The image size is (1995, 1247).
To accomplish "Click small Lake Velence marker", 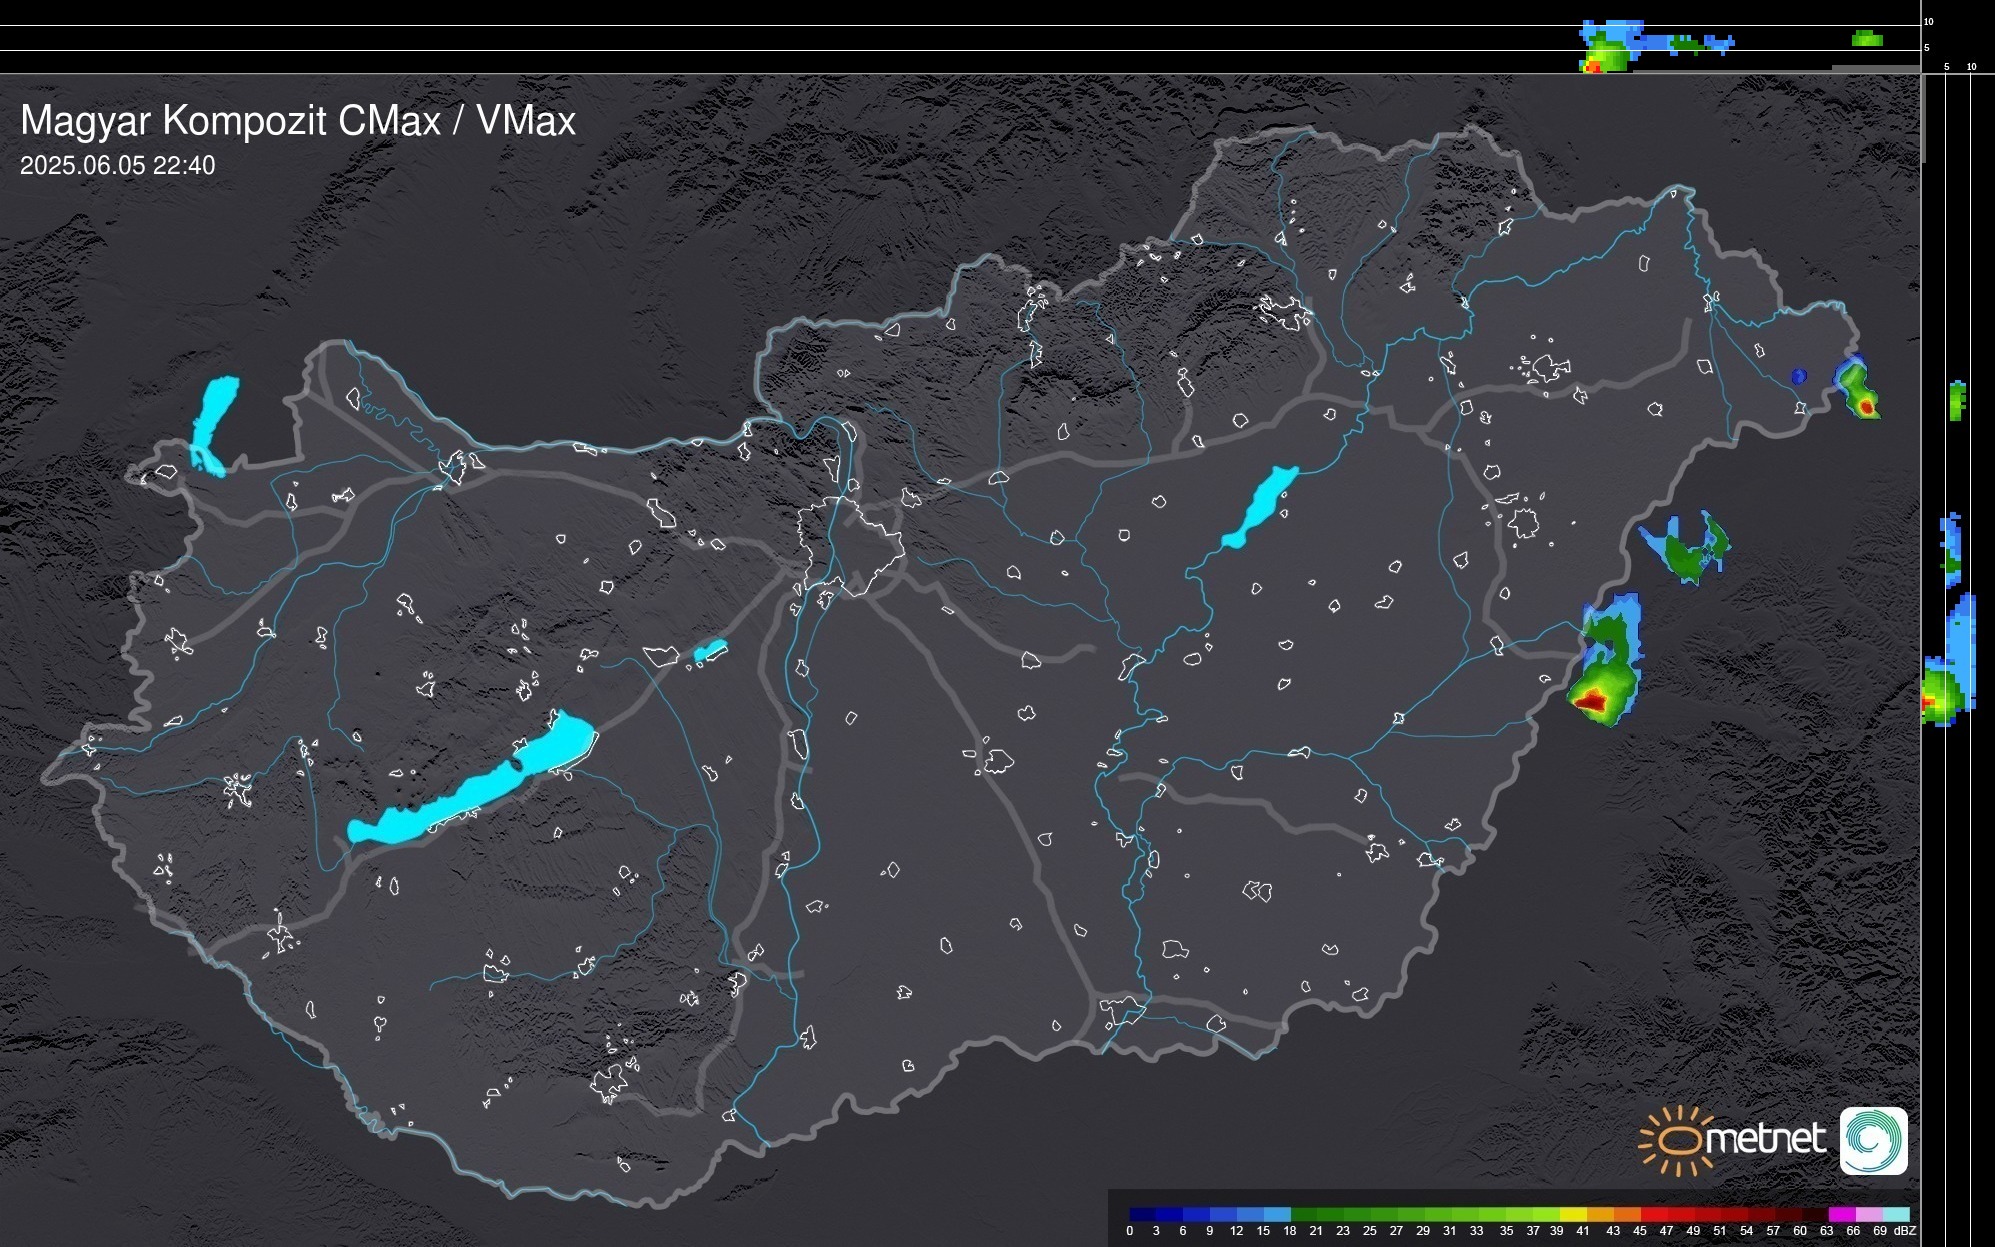I will [x=710, y=652].
